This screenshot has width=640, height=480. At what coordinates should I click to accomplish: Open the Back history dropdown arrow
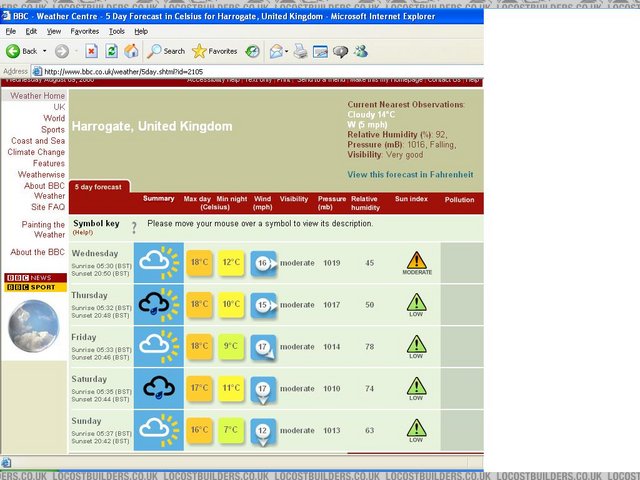point(44,51)
